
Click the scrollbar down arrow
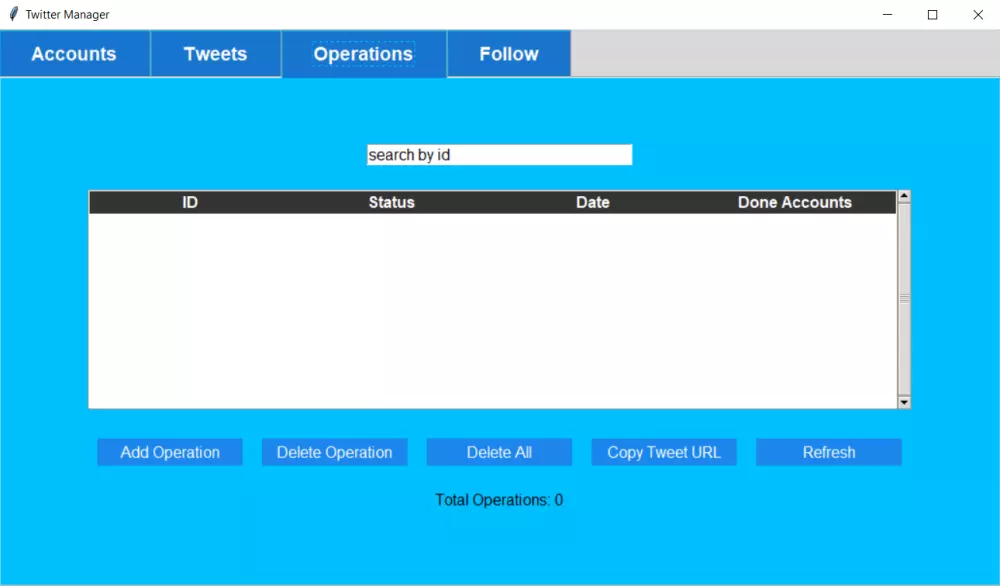pyautogui.click(x=904, y=402)
